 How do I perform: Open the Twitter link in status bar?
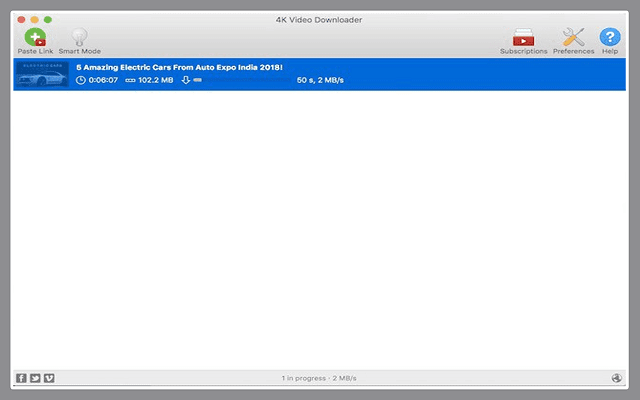click(35, 378)
